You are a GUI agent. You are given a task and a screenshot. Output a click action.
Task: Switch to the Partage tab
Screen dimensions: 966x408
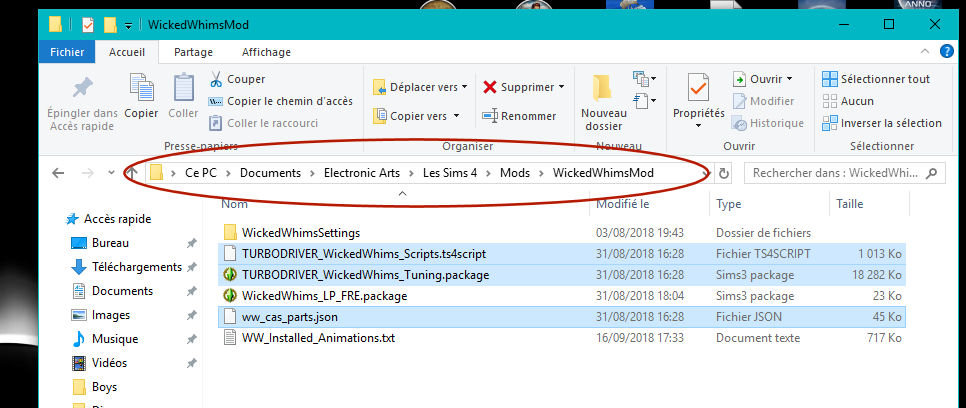pos(193,52)
